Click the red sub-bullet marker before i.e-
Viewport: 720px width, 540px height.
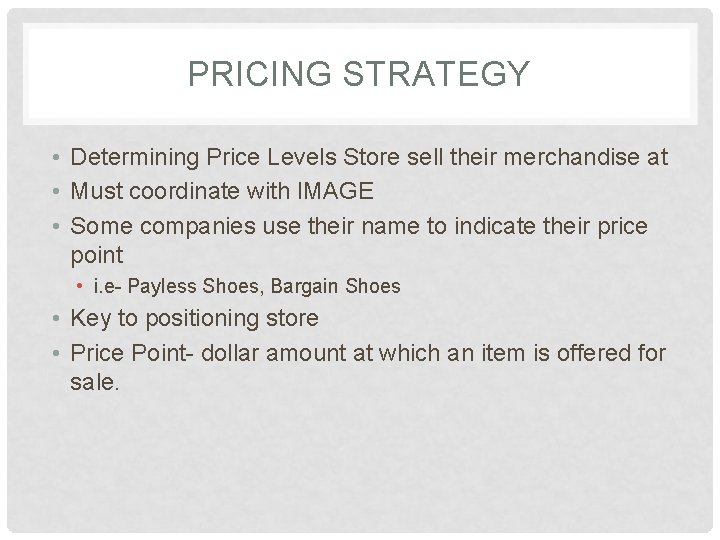coord(80,287)
